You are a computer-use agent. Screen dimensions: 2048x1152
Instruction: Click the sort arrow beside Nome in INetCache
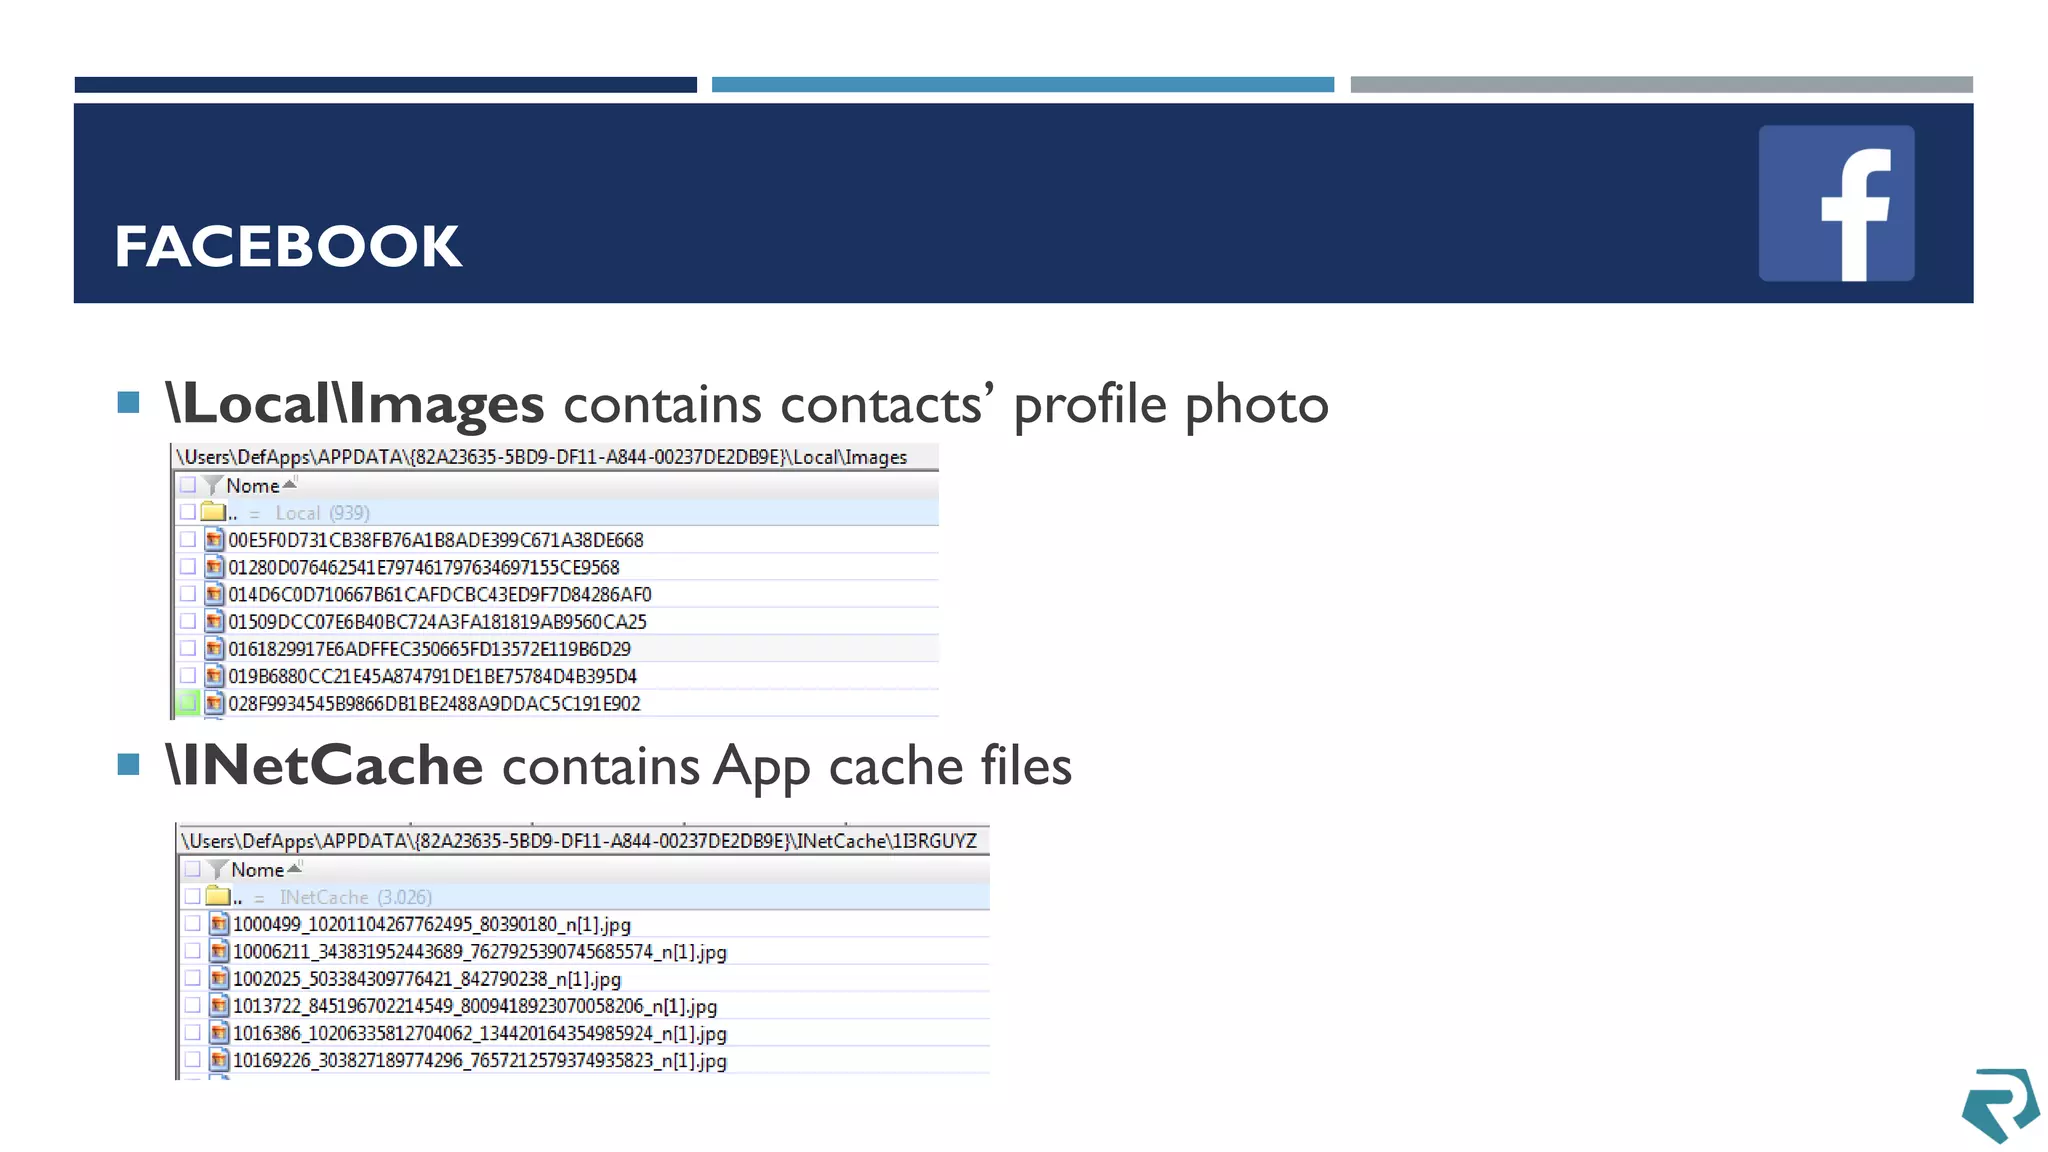tap(294, 868)
